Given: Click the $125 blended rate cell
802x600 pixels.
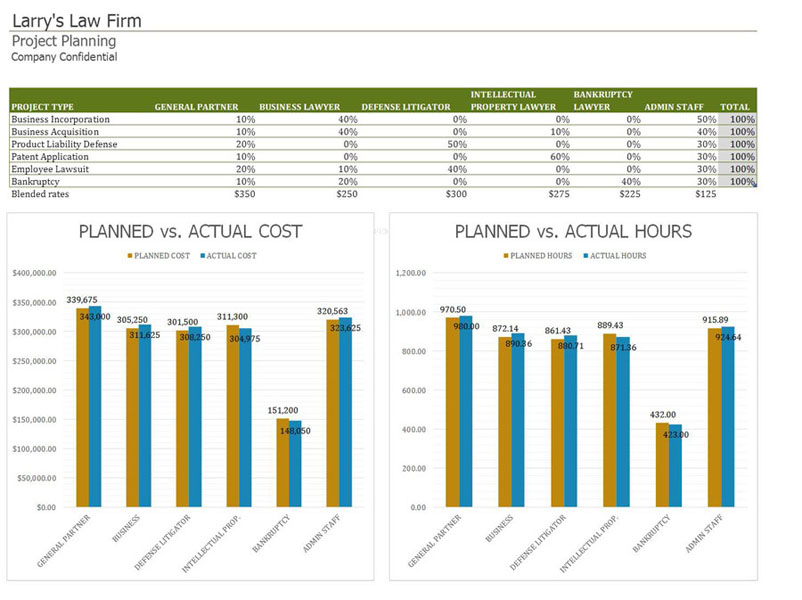Looking at the screenshot, I should [705, 194].
